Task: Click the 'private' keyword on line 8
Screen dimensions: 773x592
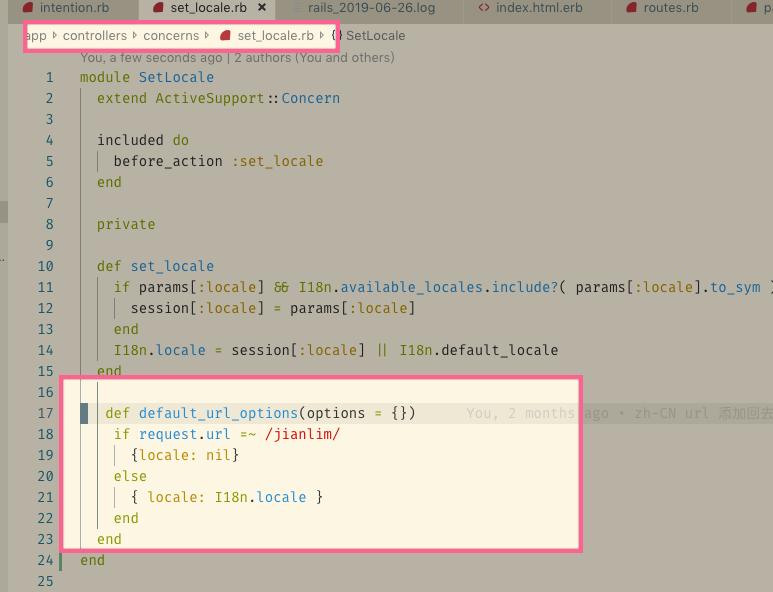Action: pyautogui.click(x=126, y=225)
